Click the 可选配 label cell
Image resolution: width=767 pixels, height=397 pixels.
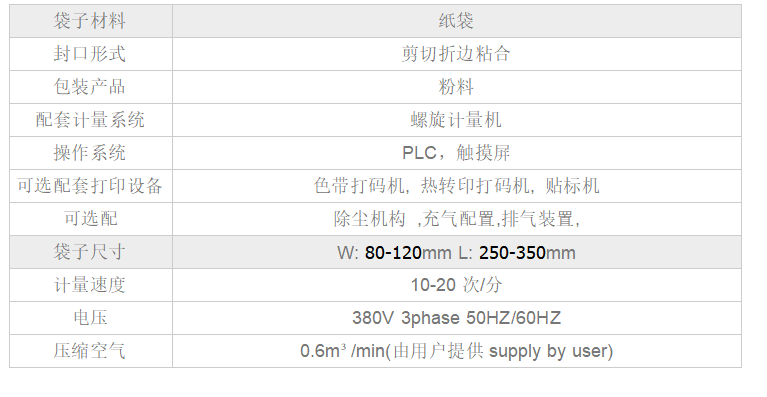pyautogui.click(x=90, y=219)
